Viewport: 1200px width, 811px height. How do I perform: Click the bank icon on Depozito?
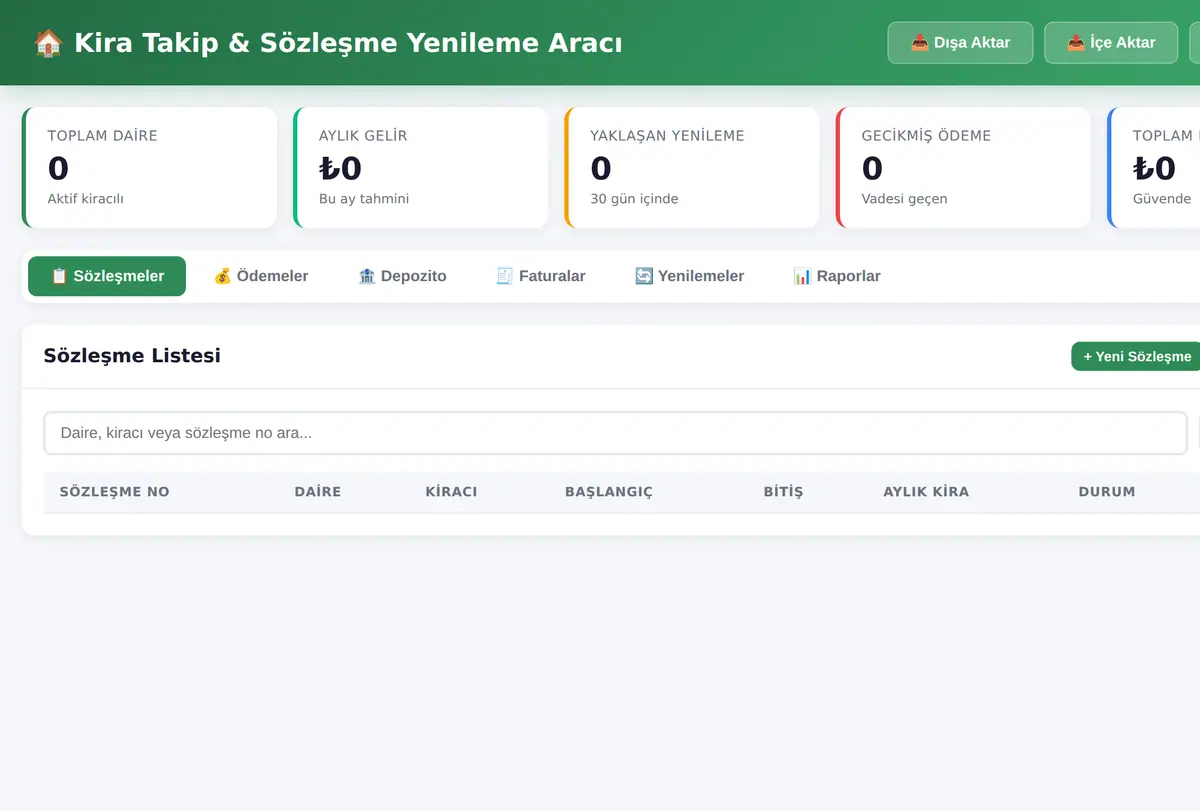367,276
